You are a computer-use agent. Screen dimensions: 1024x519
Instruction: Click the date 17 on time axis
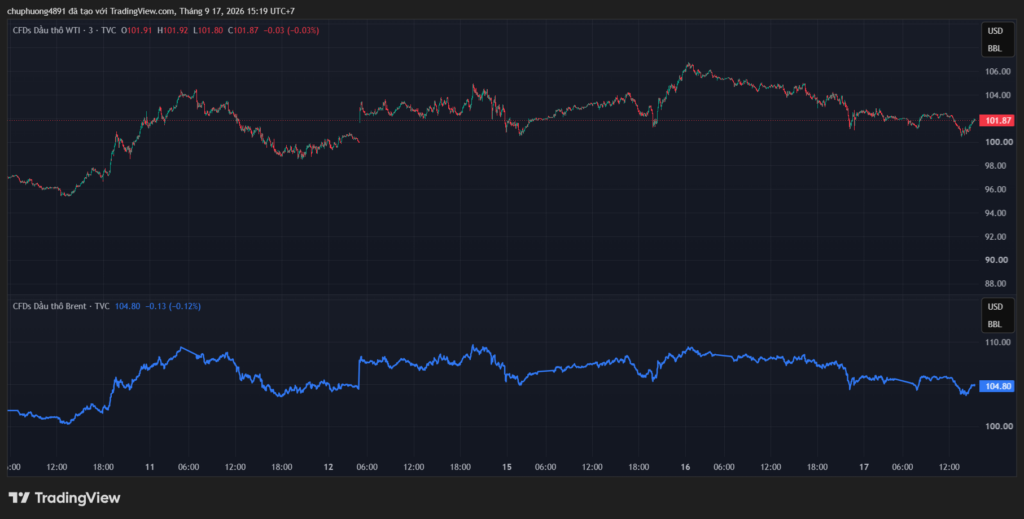[x=863, y=467]
